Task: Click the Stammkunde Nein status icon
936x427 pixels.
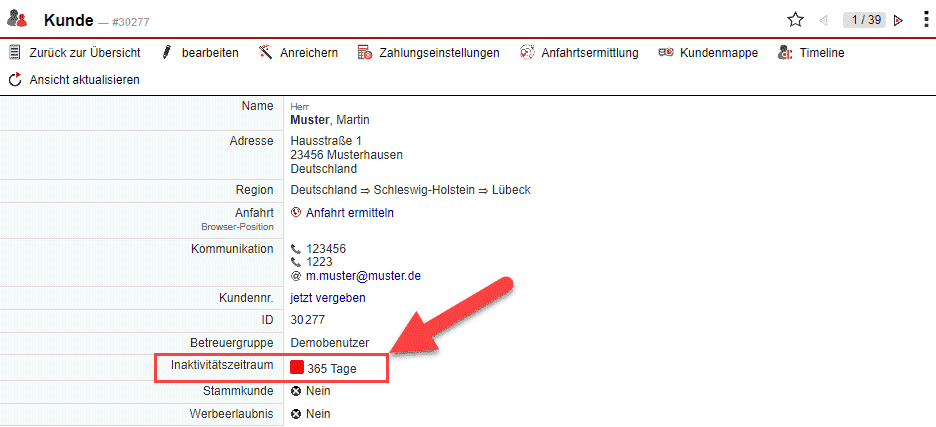Action: click(x=296, y=391)
